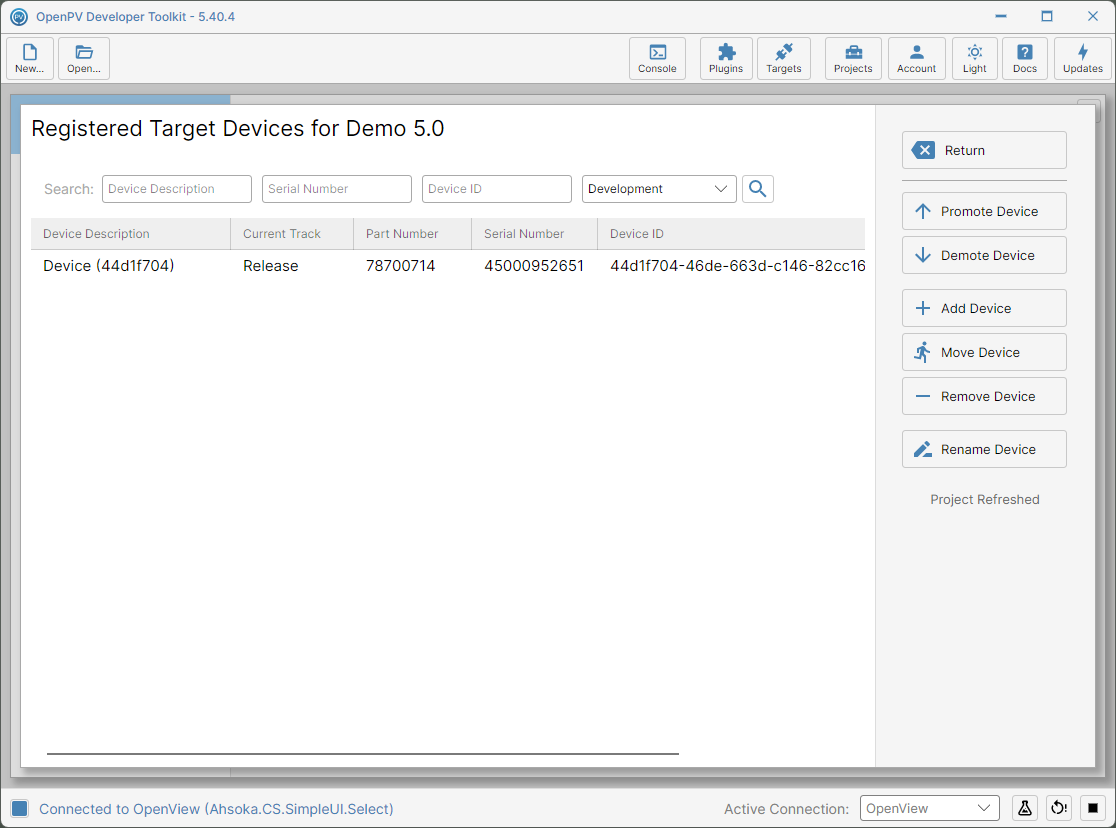Image resolution: width=1116 pixels, height=828 pixels.
Task: Click serial number 45000952651 cell
Action: pos(534,266)
